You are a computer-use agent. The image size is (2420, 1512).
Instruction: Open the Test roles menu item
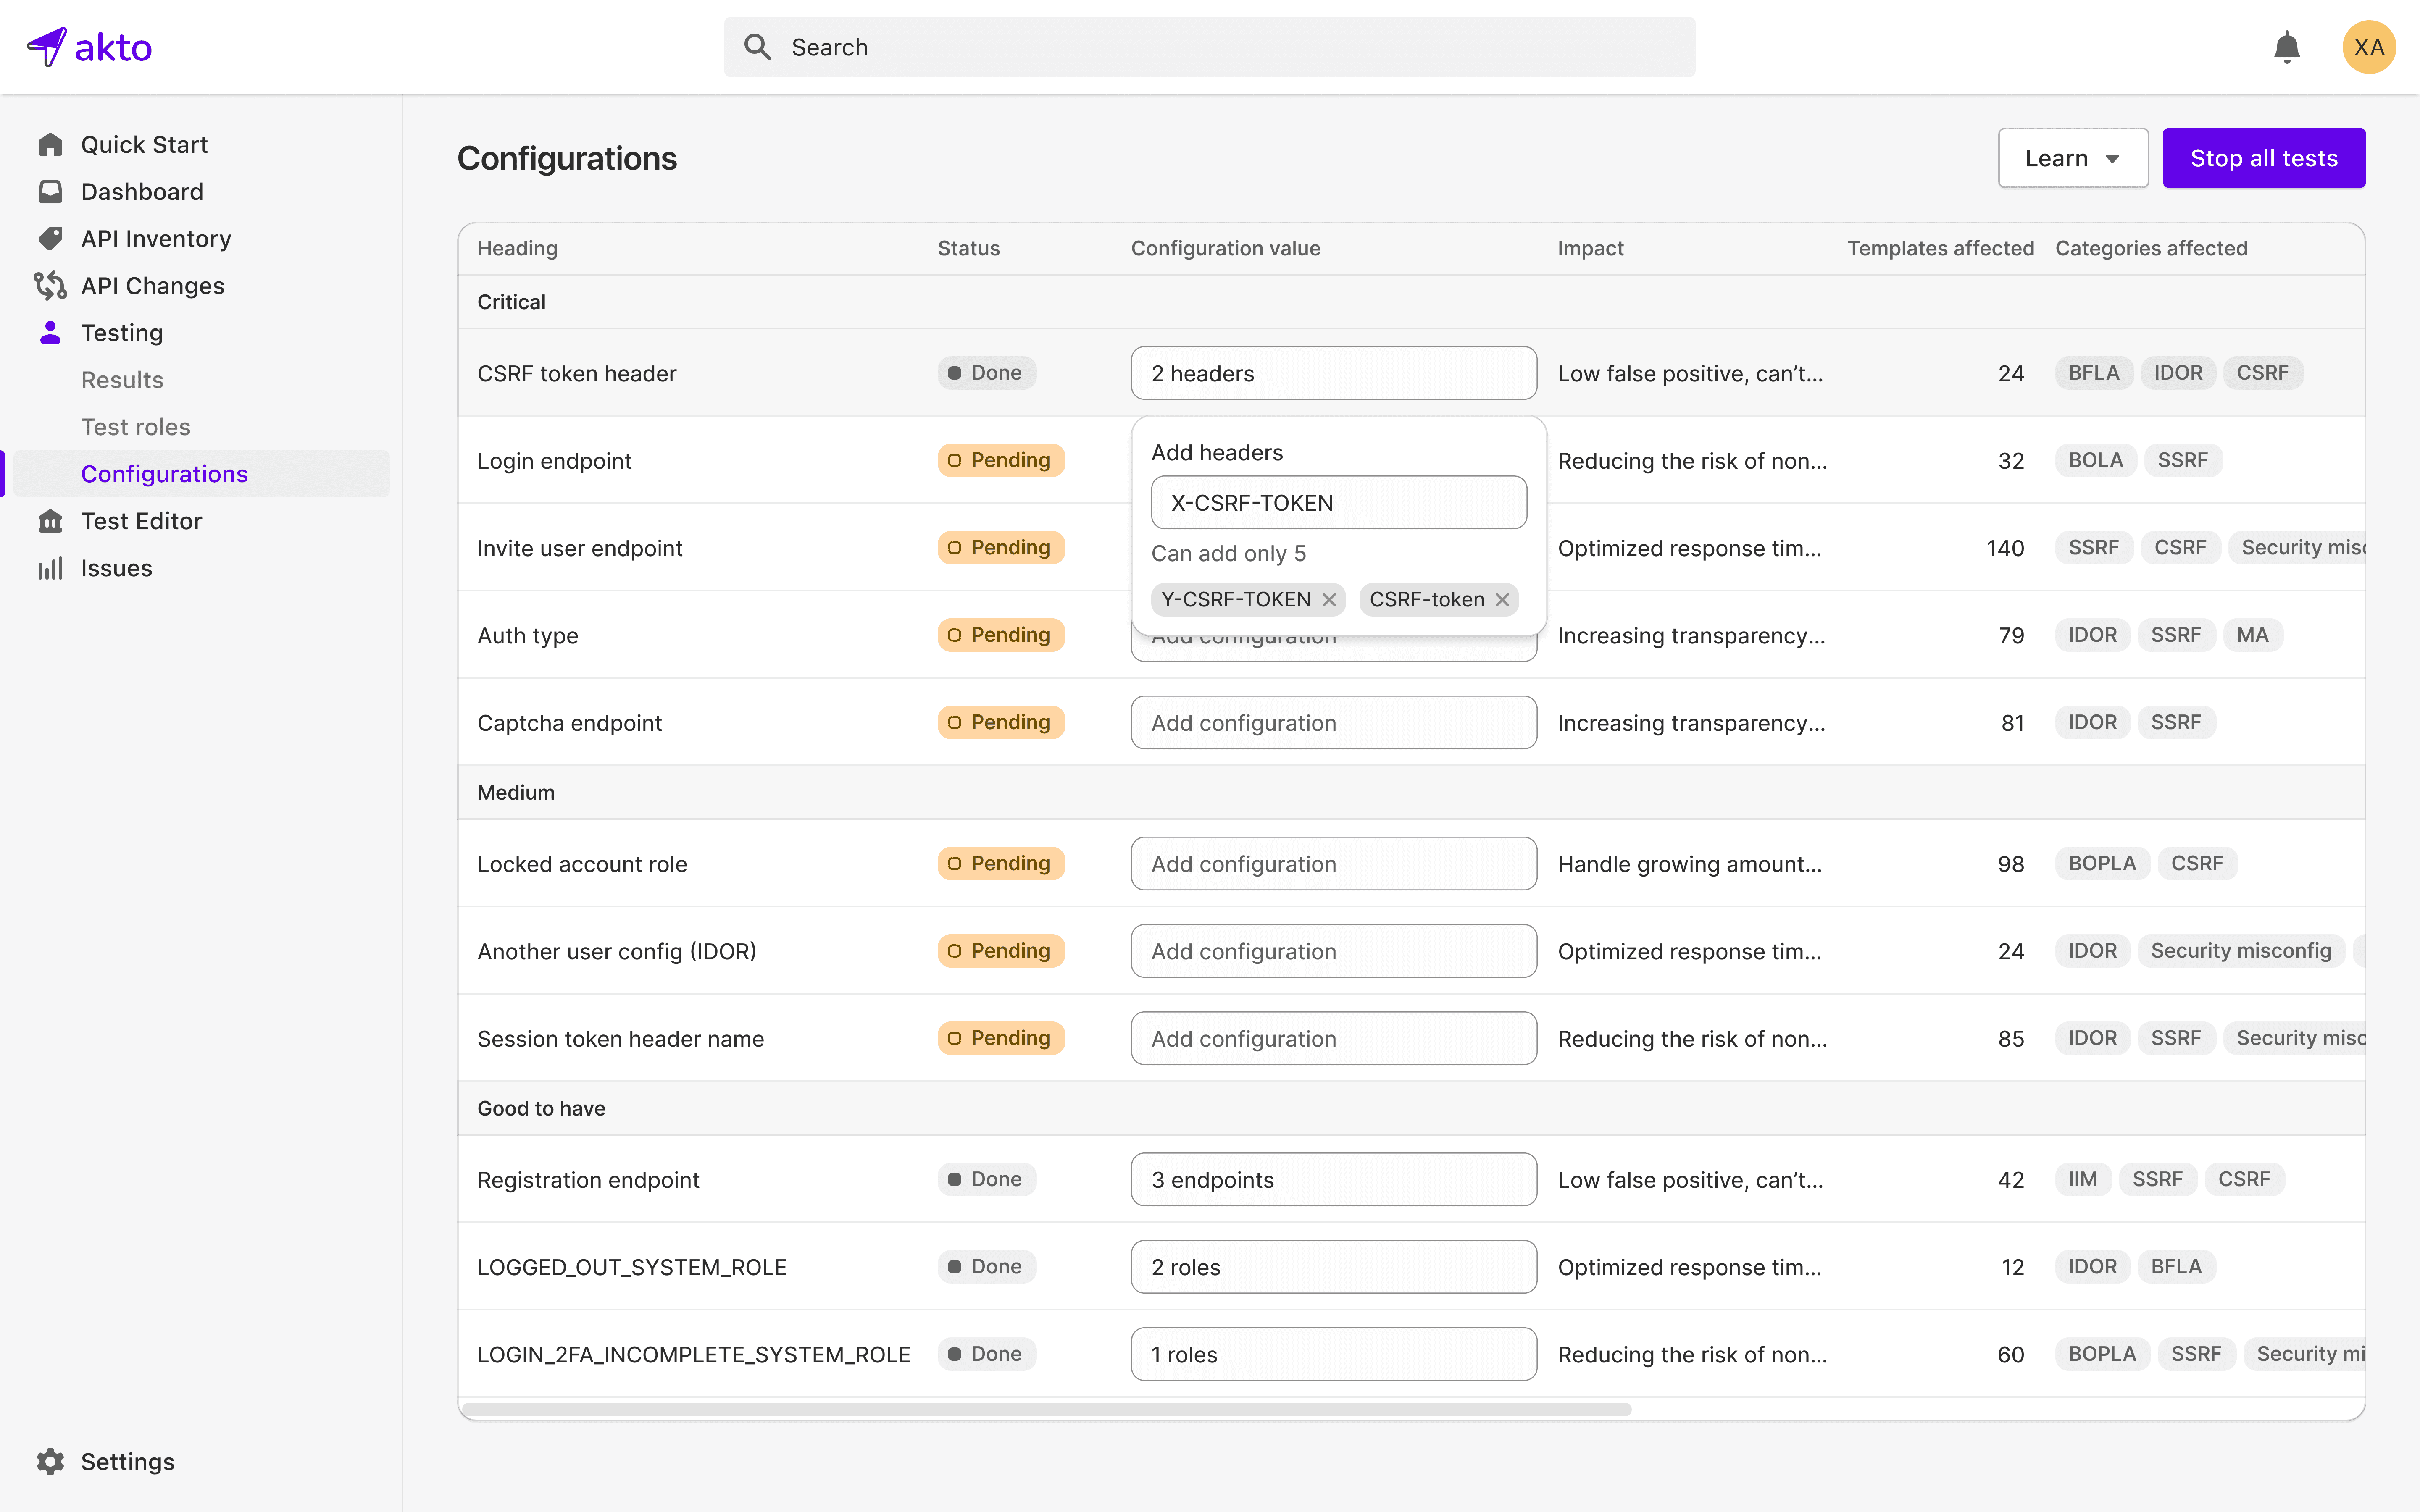pyautogui.click(x=136, y=427)
